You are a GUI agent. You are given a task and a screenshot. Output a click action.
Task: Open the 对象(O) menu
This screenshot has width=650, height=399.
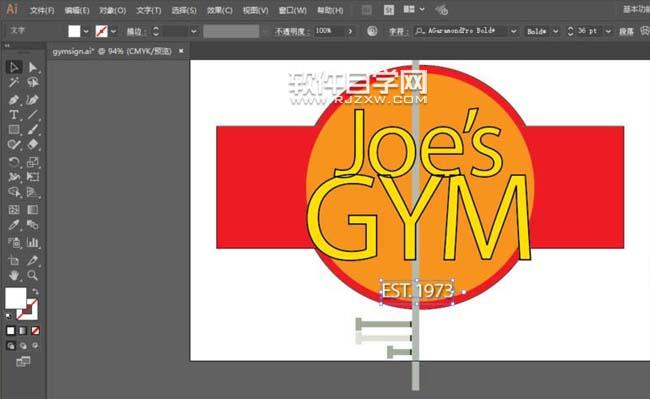tap(113, 10)
